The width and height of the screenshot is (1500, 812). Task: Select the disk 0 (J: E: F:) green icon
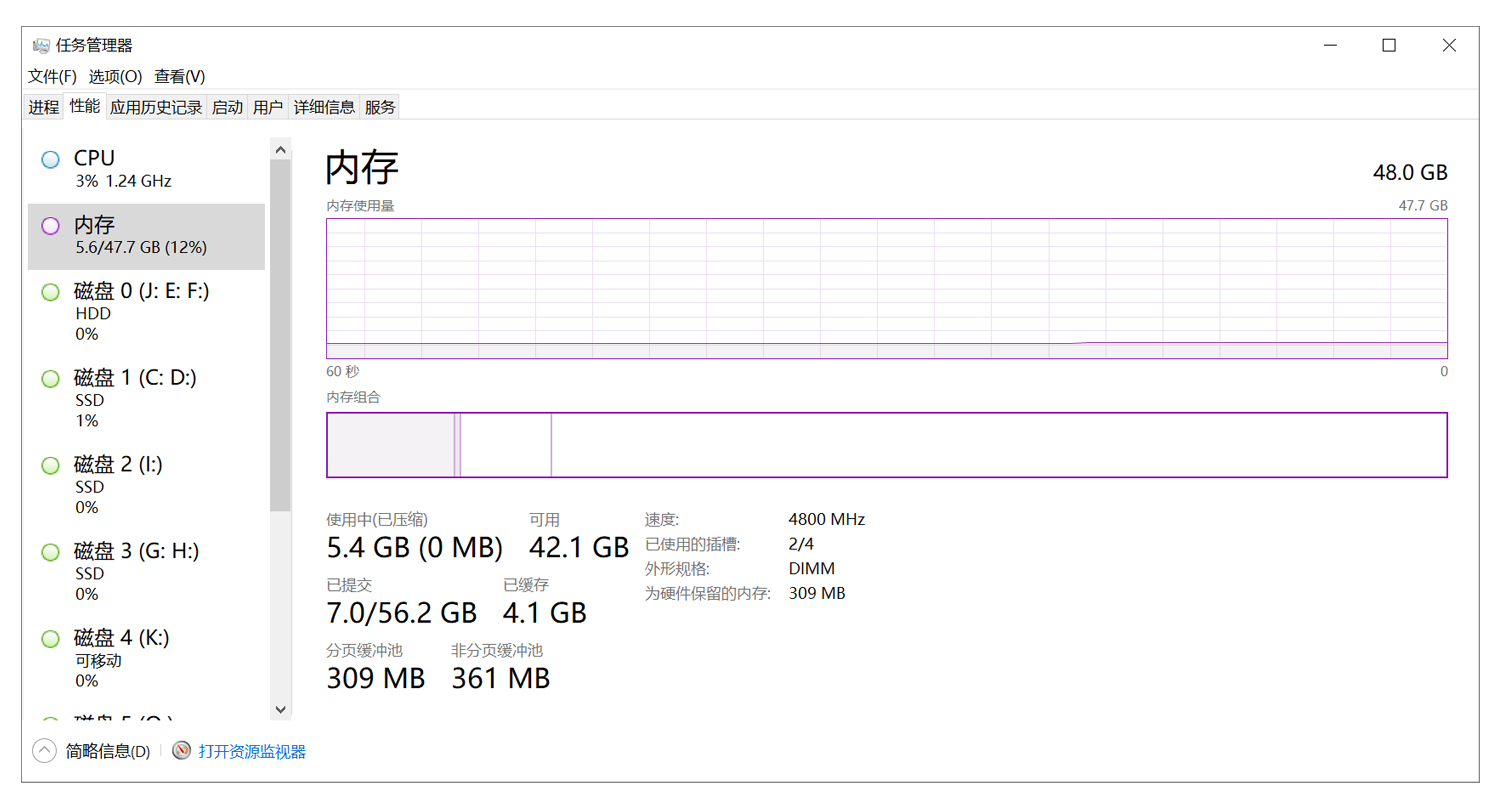tap(50, 292)
